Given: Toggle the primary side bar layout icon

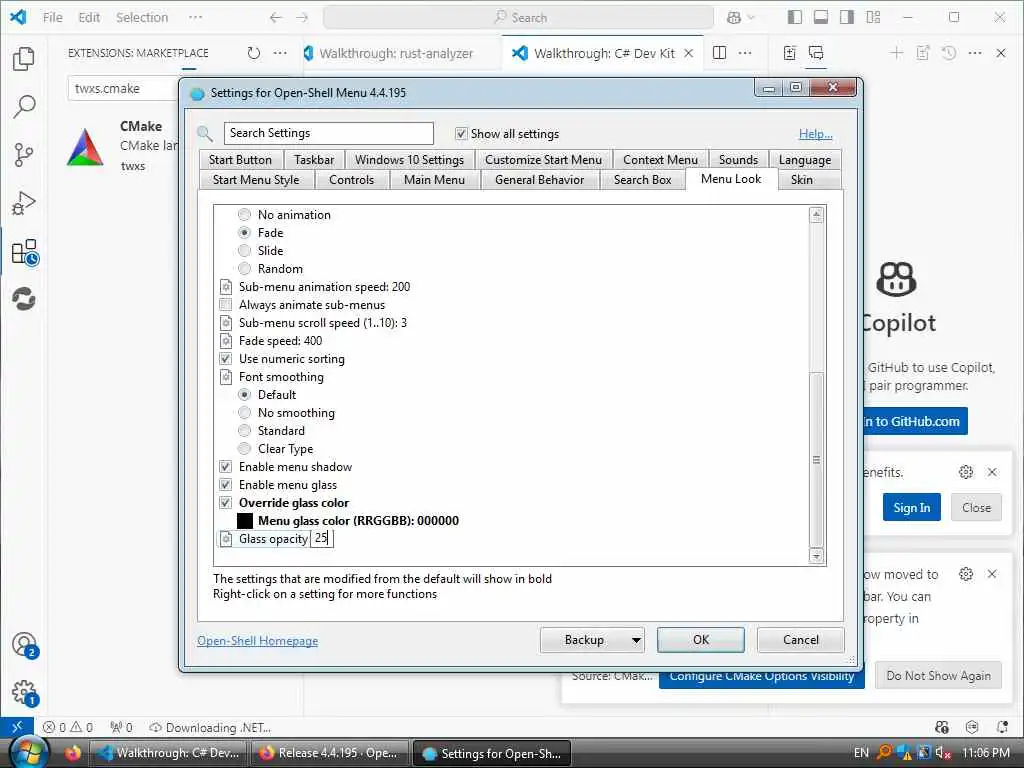Looking at the screenshot, I should pyautogui.click(x=795, y=18).
